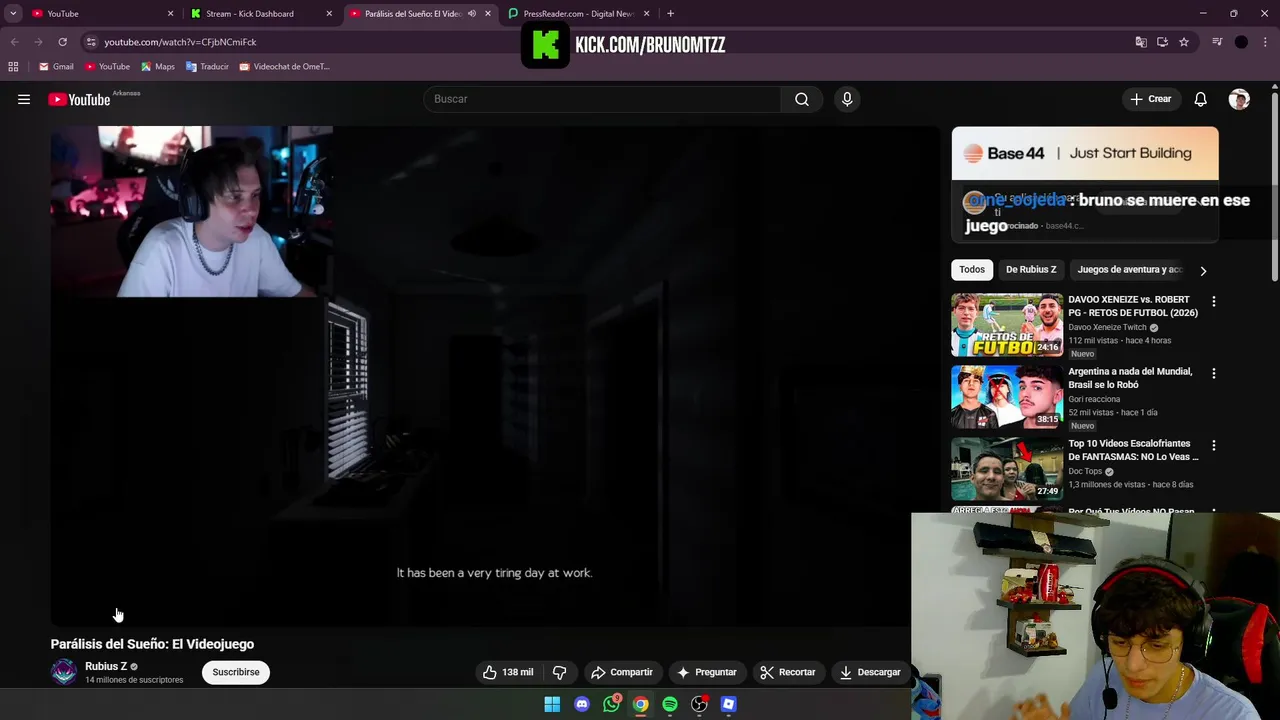Open Rubius Z channel avatar
This screenshot has height=720, width=1280.
[x=64, y=672]
